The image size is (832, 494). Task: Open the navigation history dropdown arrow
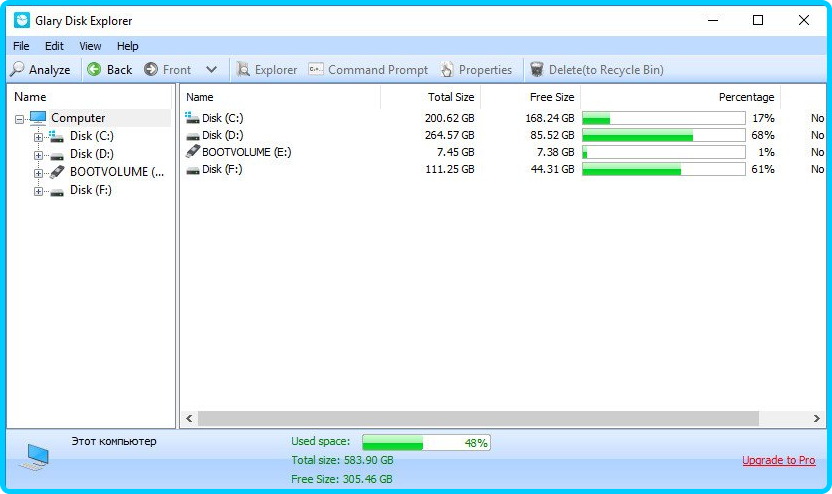click(211, 70)
